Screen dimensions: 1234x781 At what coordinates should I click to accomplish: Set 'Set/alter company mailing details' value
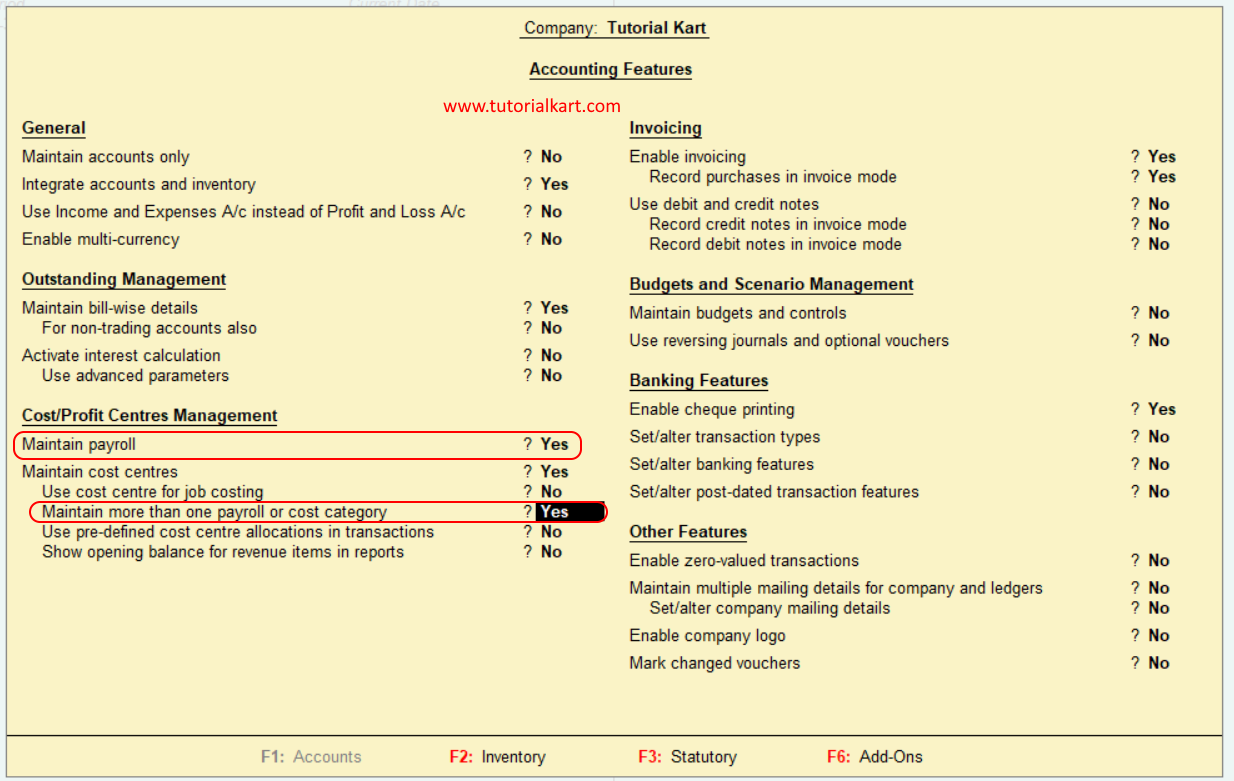(x=1159, y=608)
